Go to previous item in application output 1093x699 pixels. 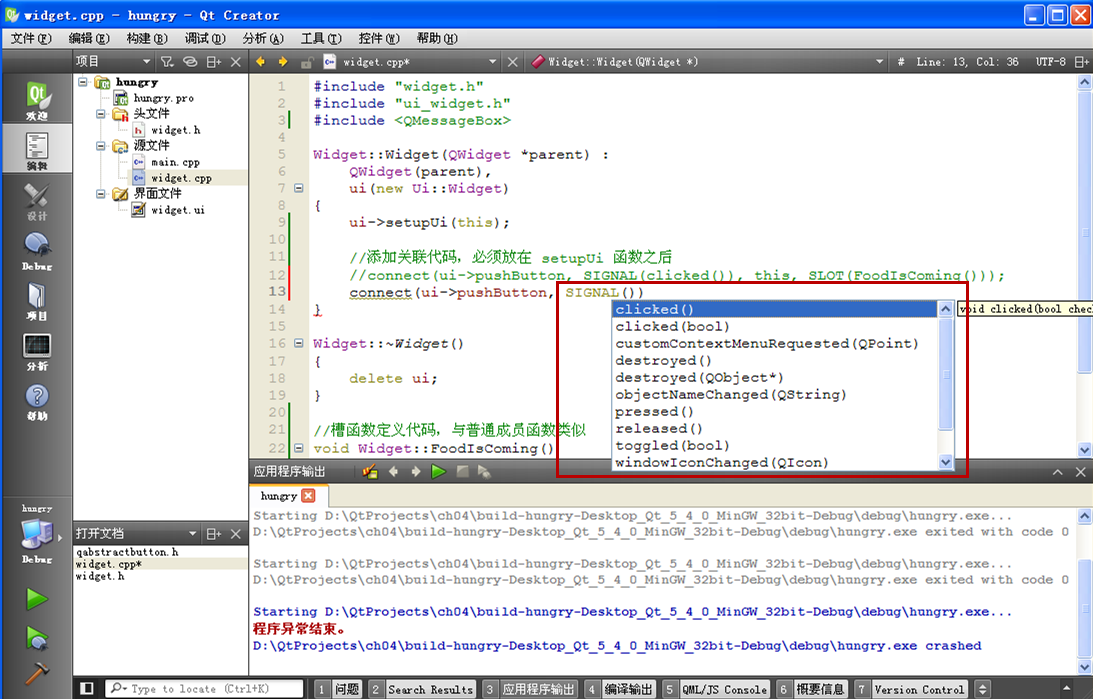coord(393,472)
